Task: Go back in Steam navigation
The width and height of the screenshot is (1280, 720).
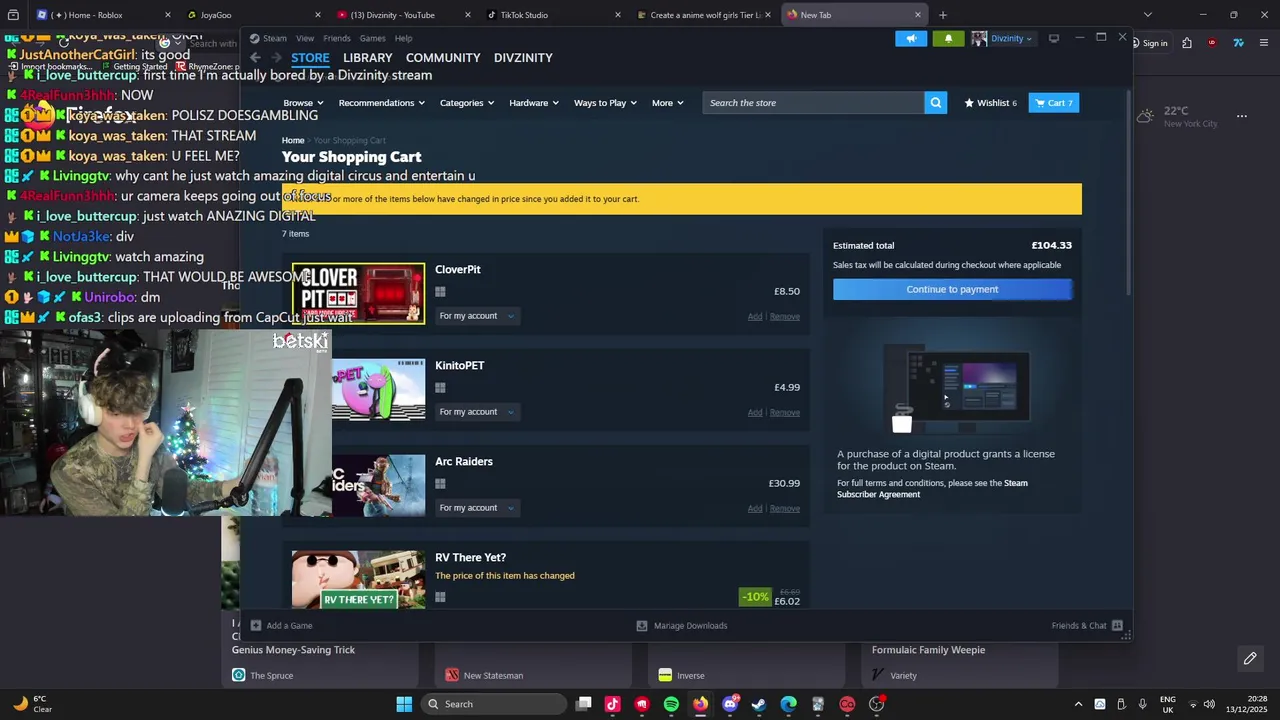Action: point(255,58)
